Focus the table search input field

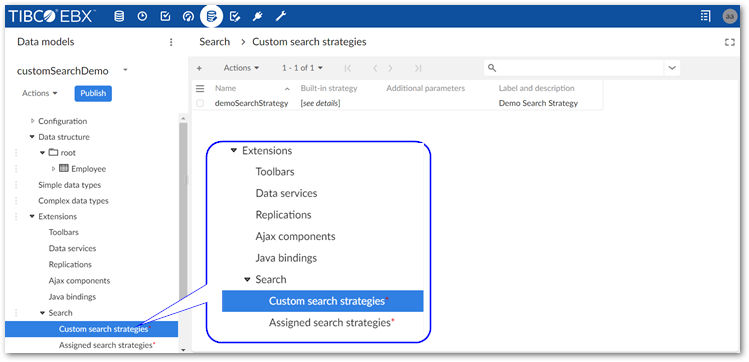tap(580, 68)
